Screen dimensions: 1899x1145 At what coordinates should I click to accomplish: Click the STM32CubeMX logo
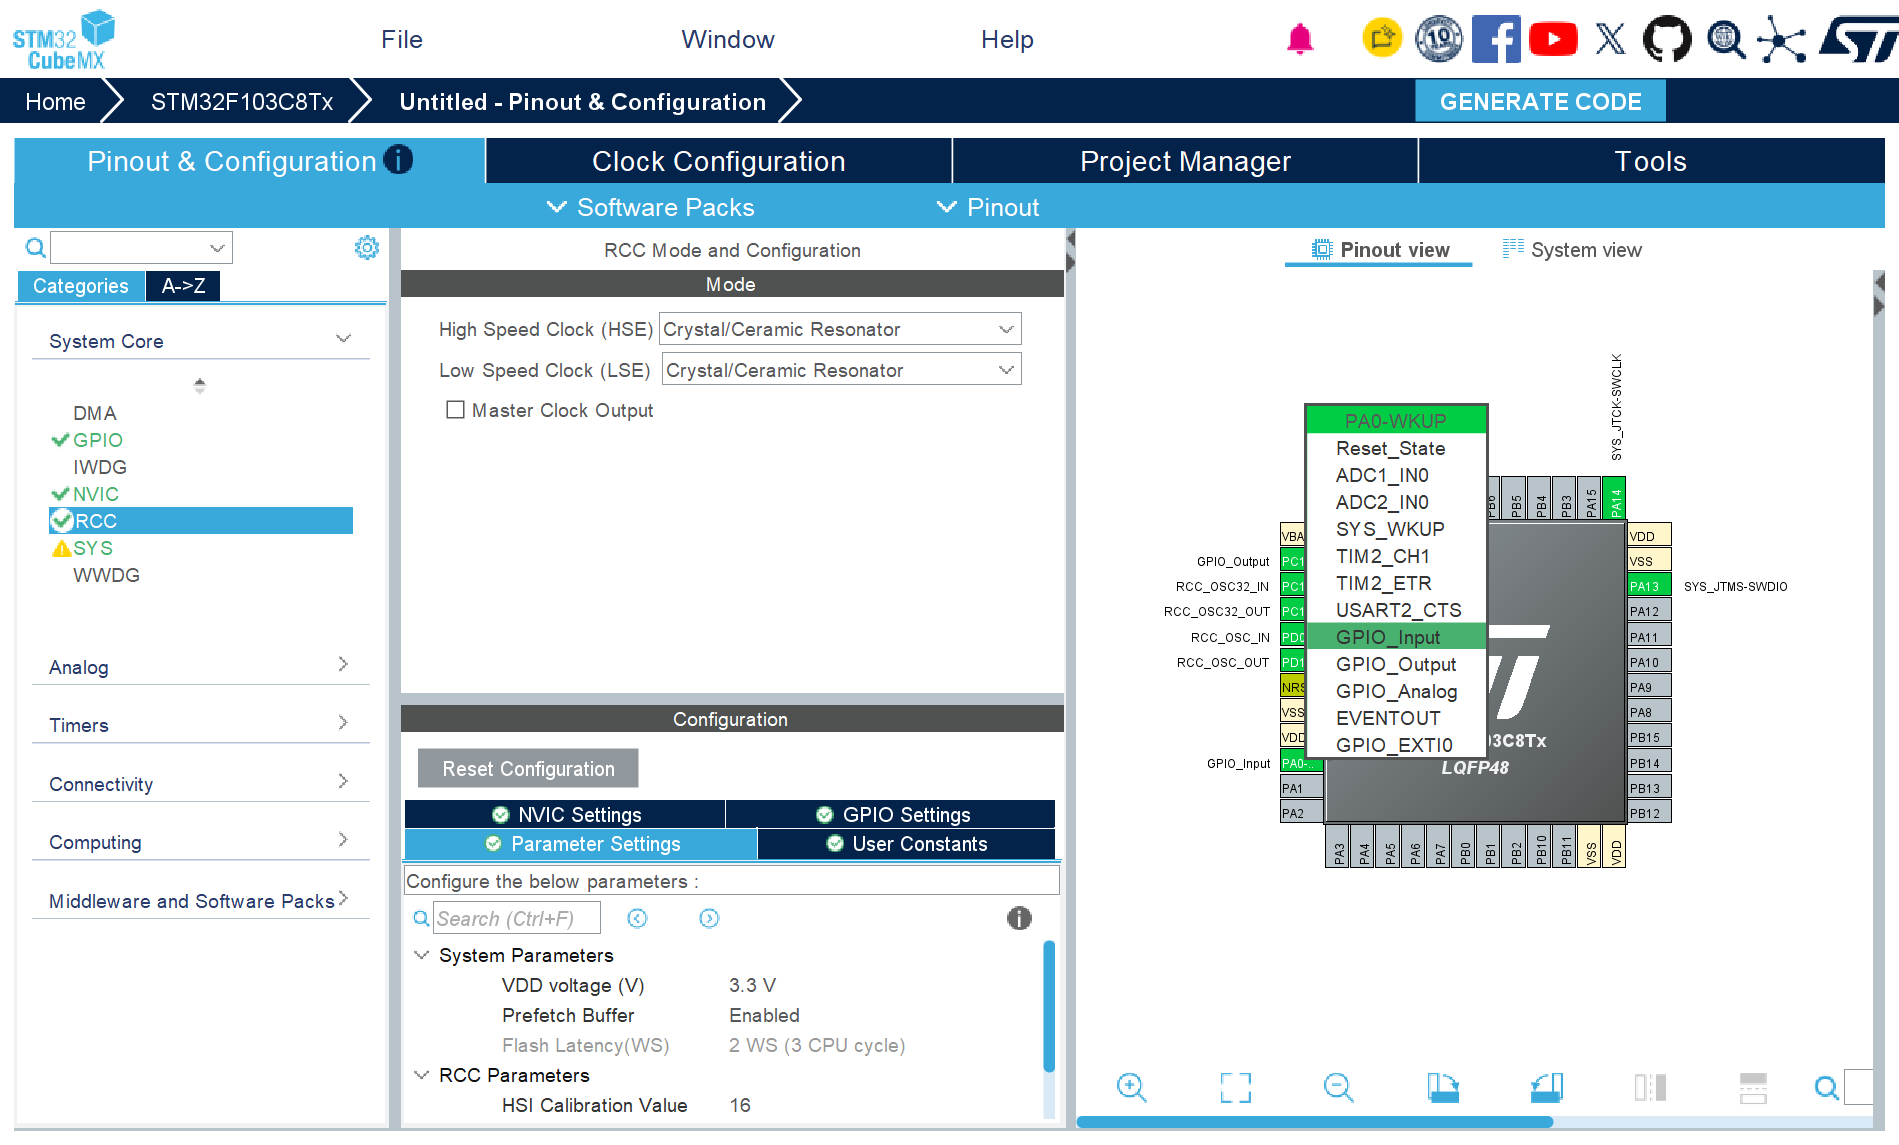(63, 41)
